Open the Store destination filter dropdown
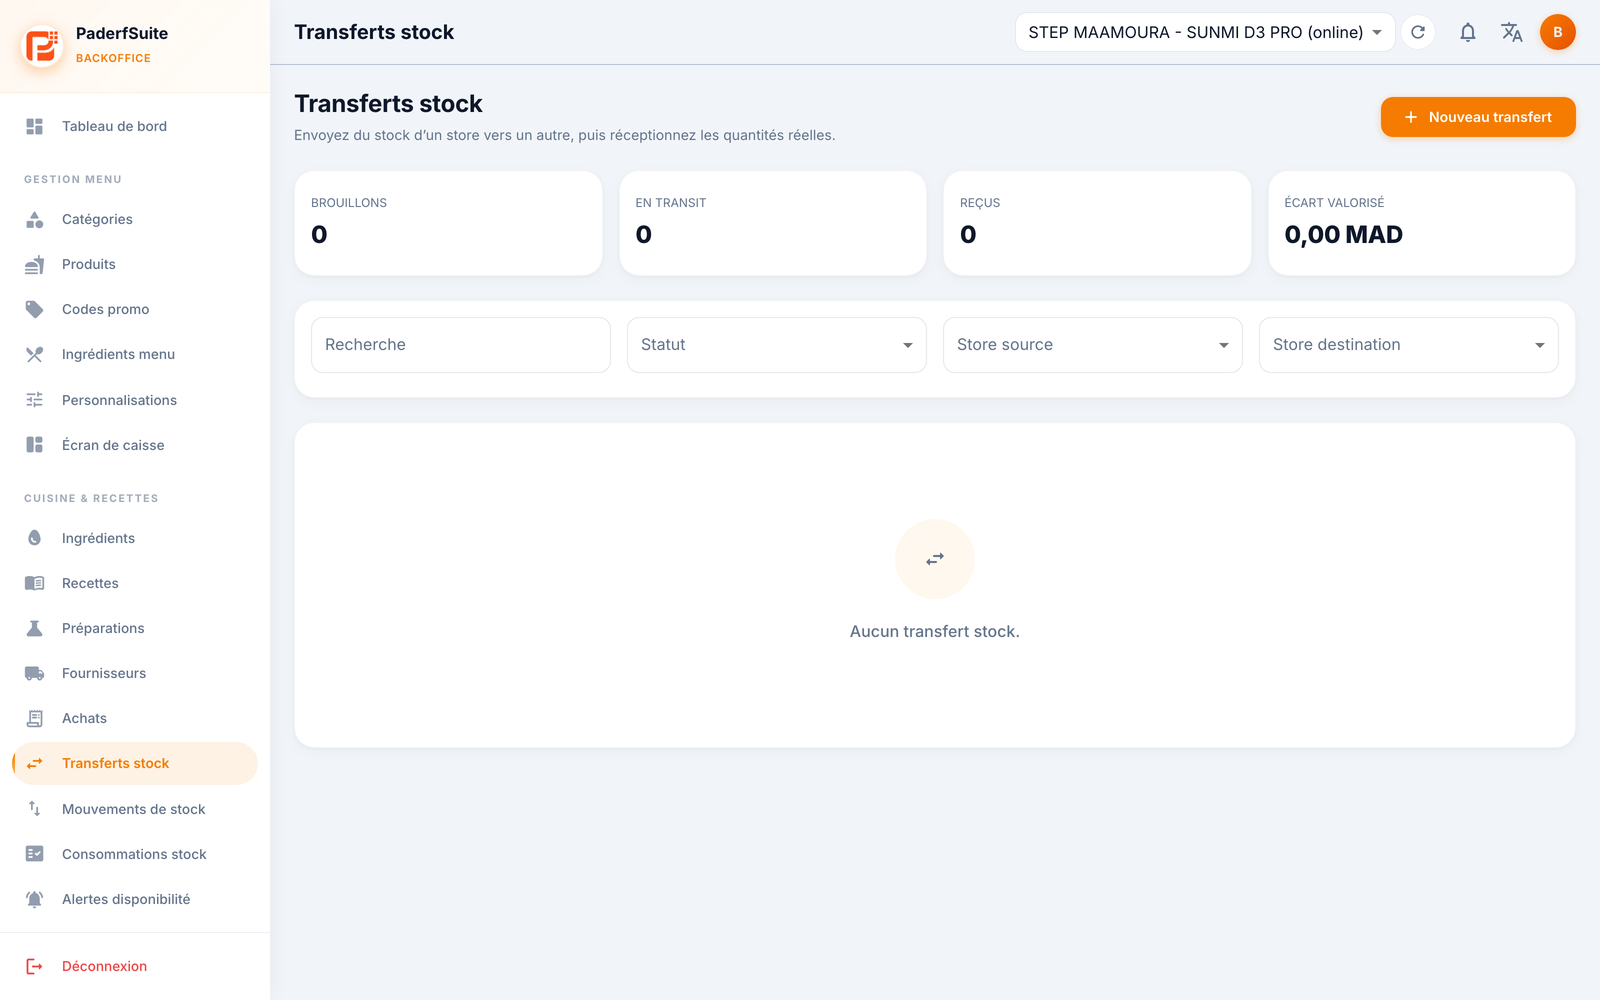 click(x=1409, y=345)
